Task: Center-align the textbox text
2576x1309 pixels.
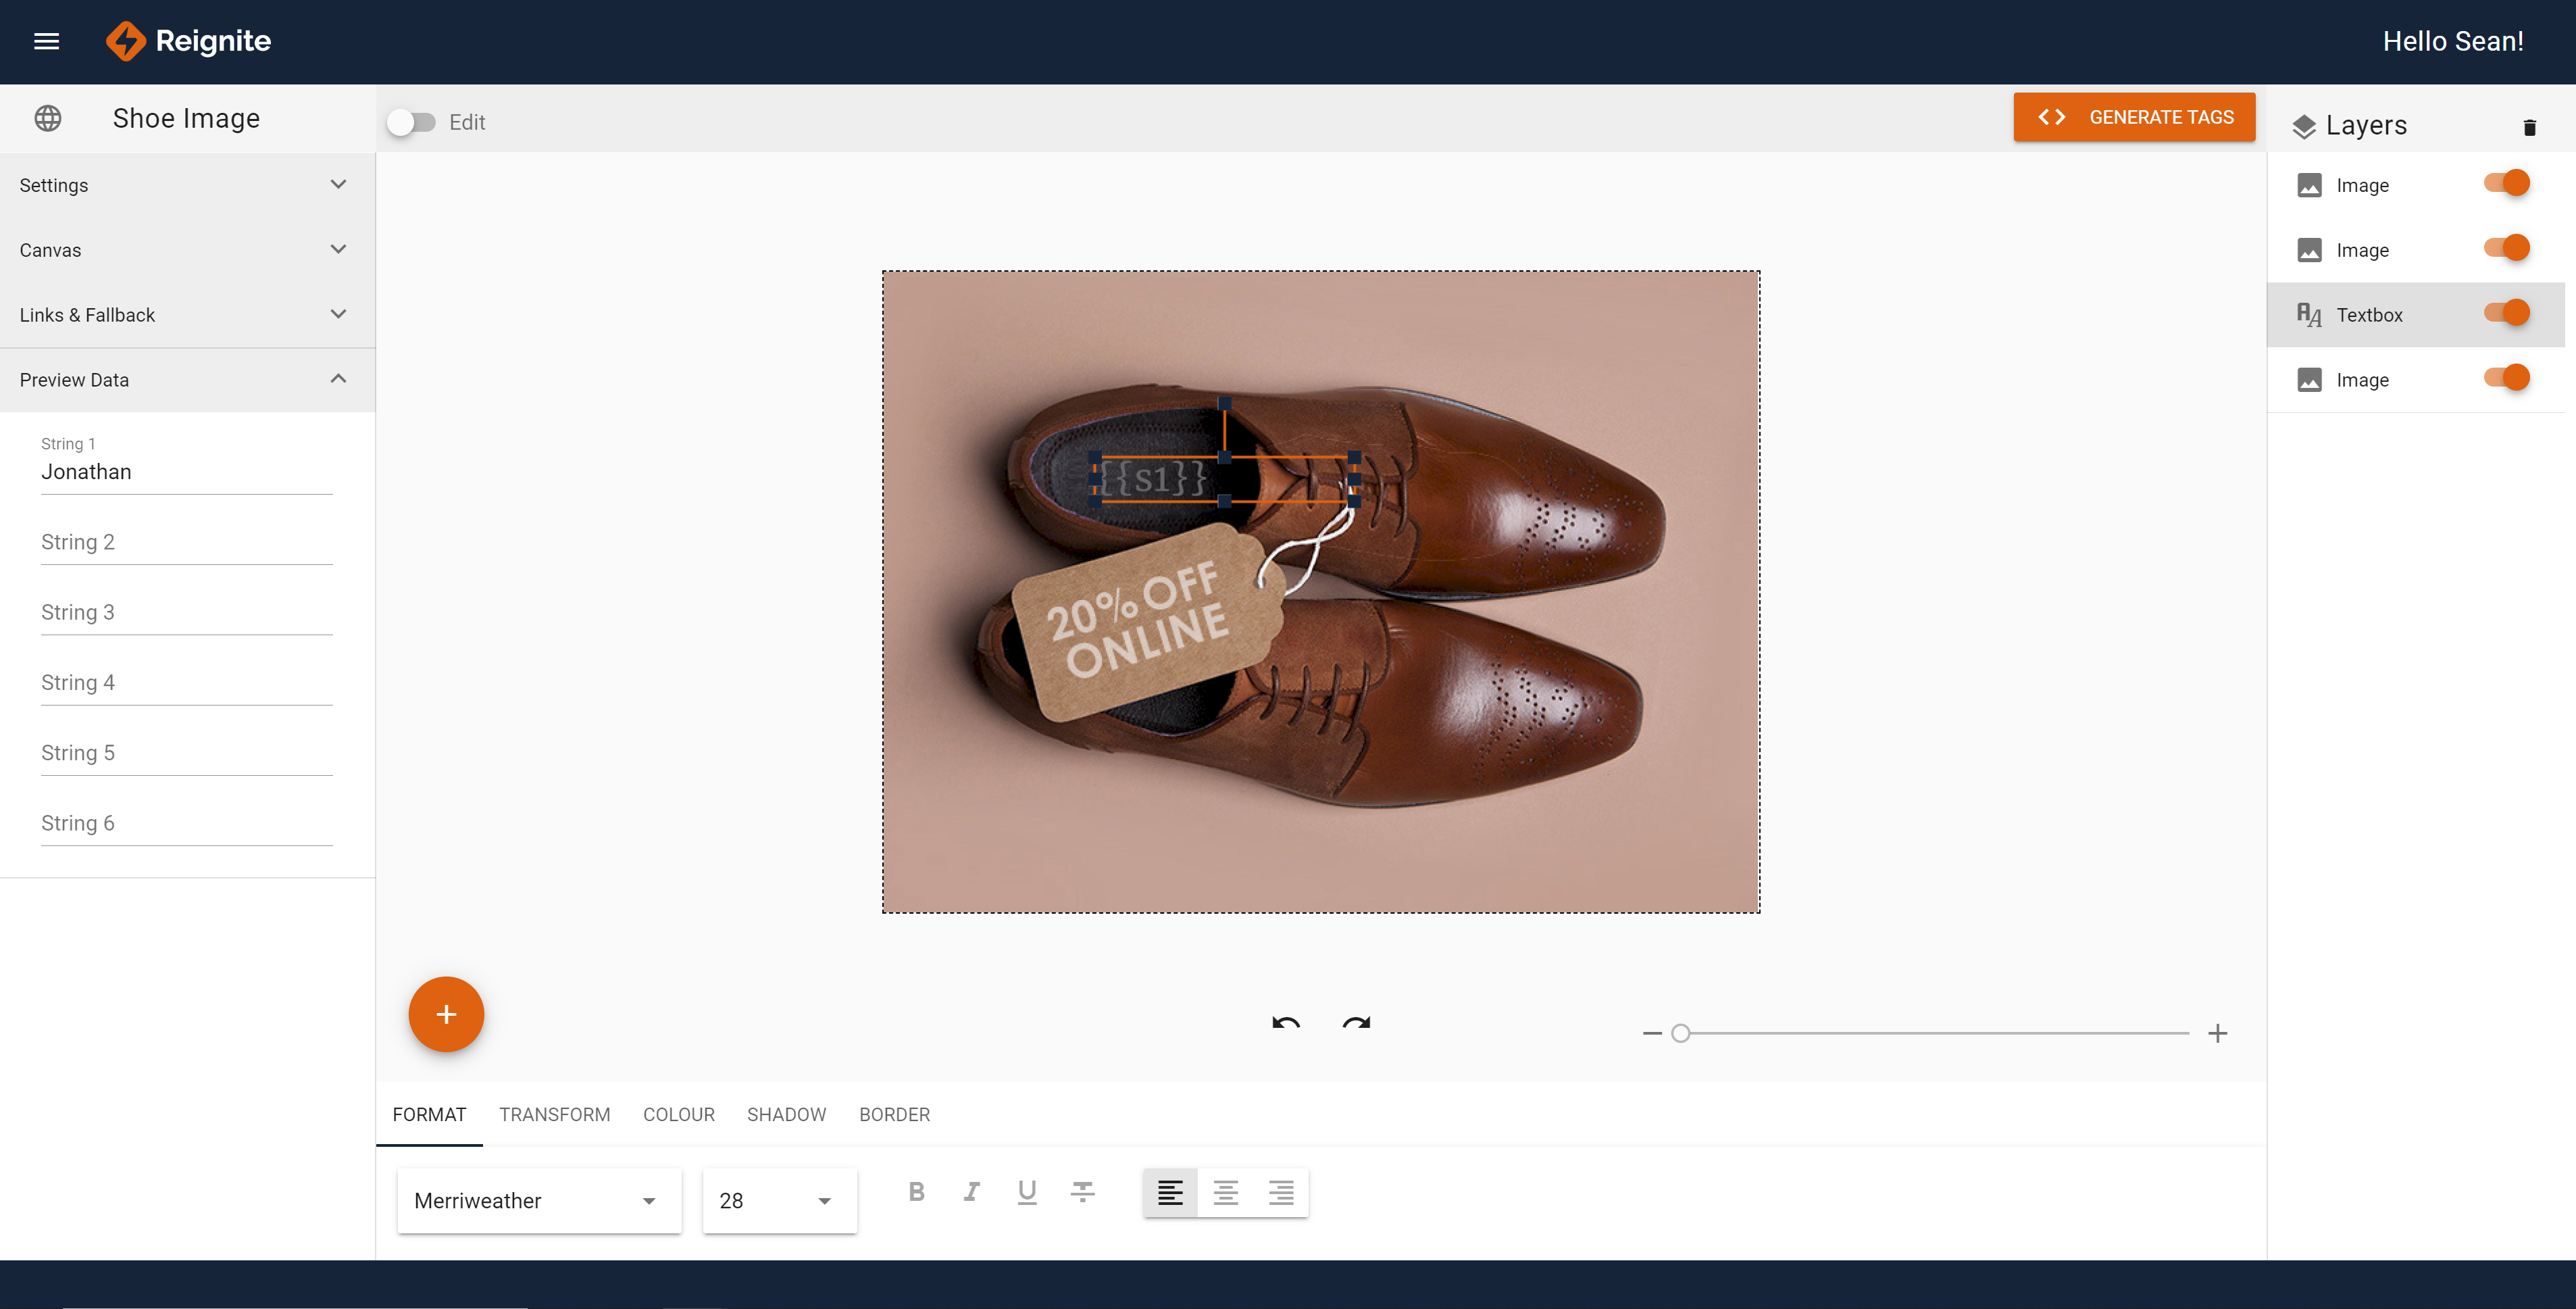Action: [1225, 1192]
